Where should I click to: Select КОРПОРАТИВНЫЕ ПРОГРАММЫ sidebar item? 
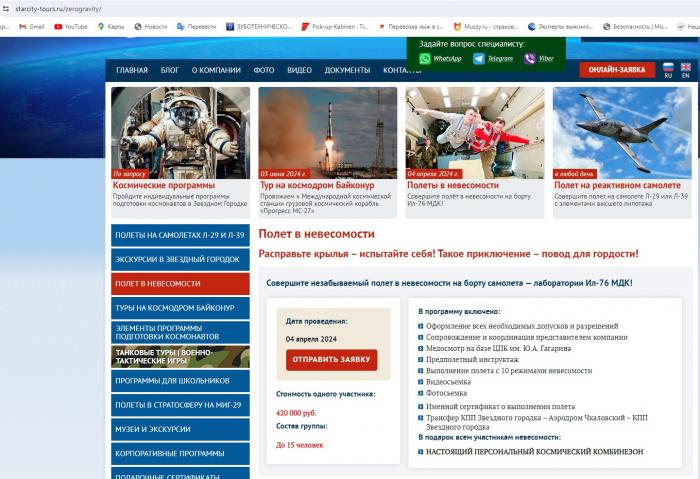(180, 453)
